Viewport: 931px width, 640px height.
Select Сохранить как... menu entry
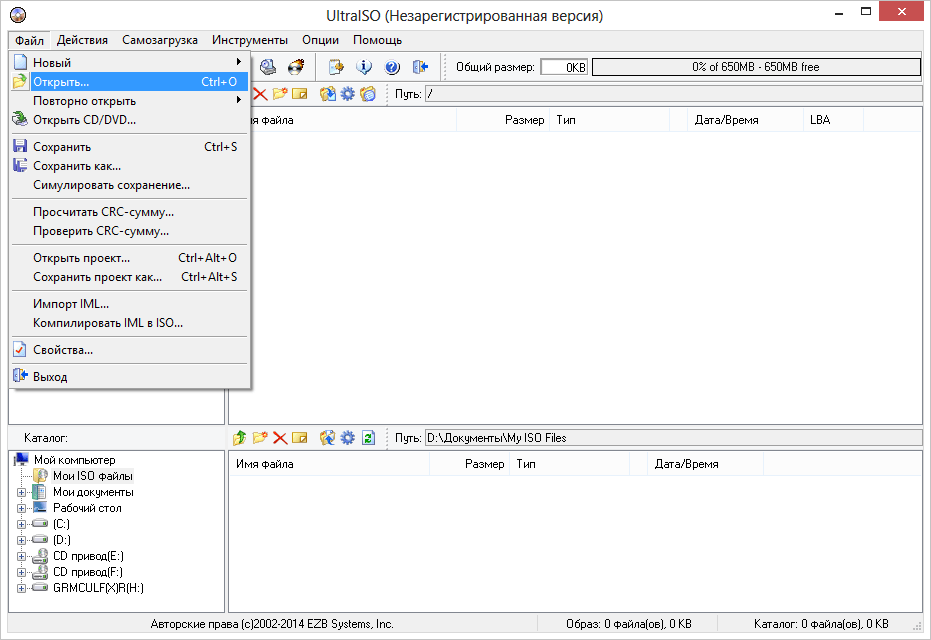pyautogui.click(x=129, y=166)
